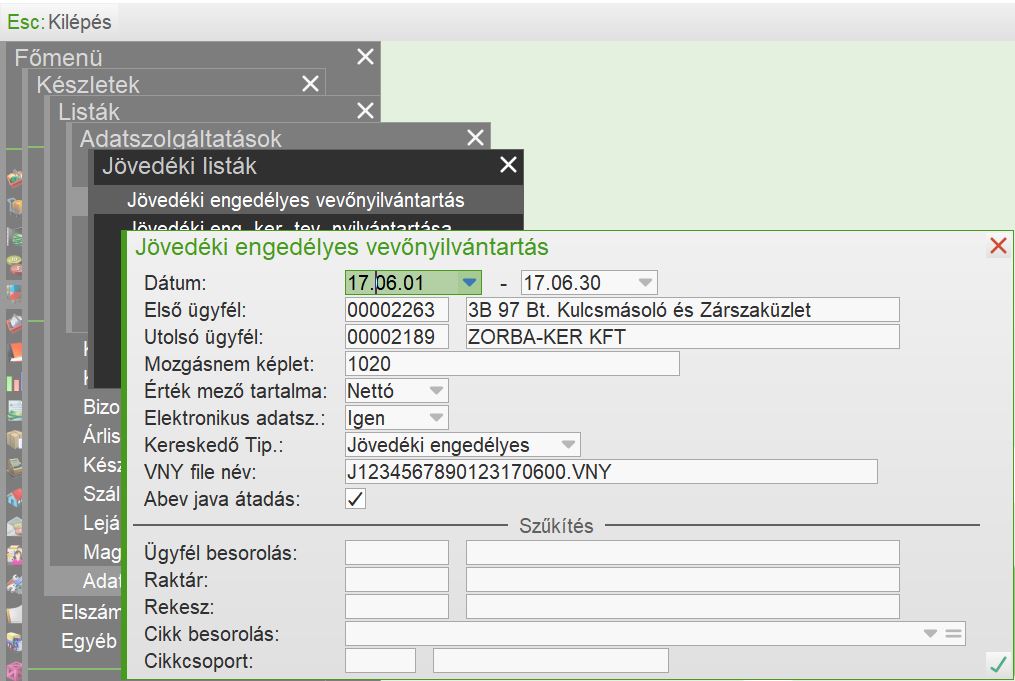Viewport: 1015px width, 681px height.
Task: Close the Jövedéki listák menu window
Action: pos(509,165)
